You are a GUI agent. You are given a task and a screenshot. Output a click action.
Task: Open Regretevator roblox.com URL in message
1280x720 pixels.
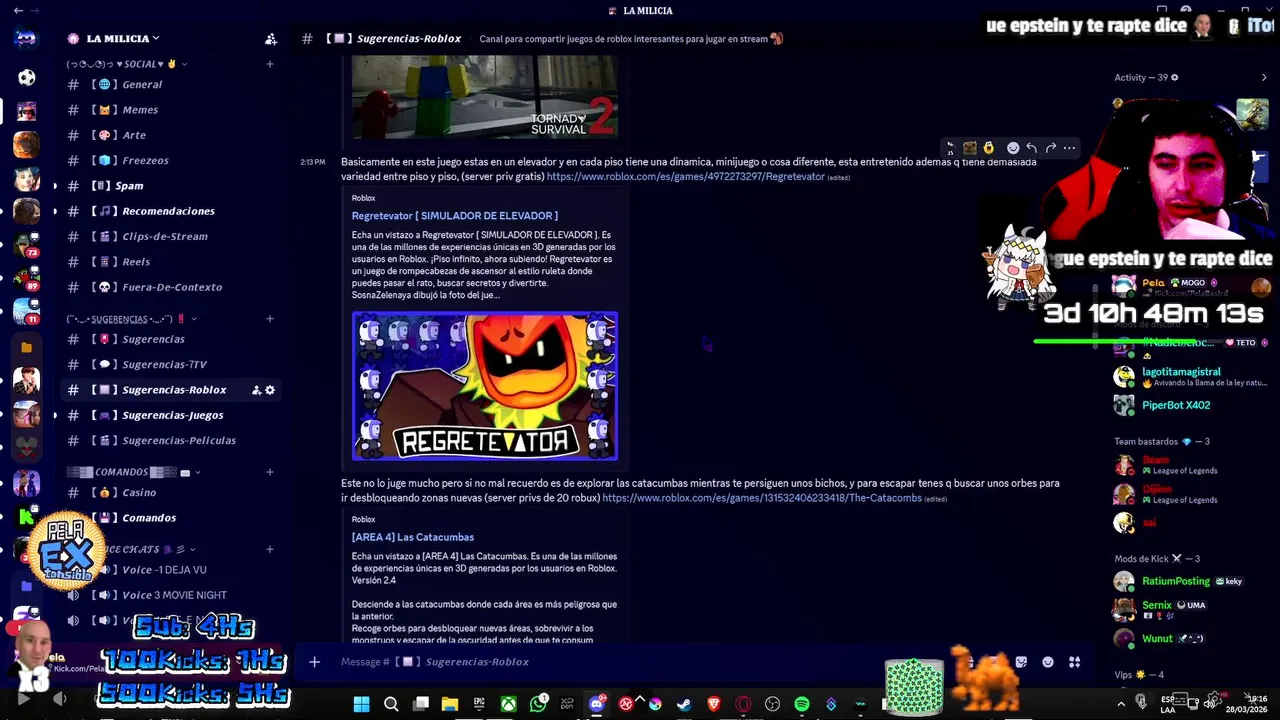click(686, 177)
